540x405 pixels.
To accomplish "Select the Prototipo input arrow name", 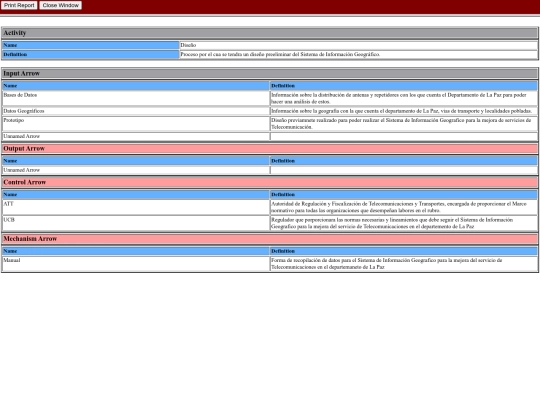I will click(x=13, y=120).
